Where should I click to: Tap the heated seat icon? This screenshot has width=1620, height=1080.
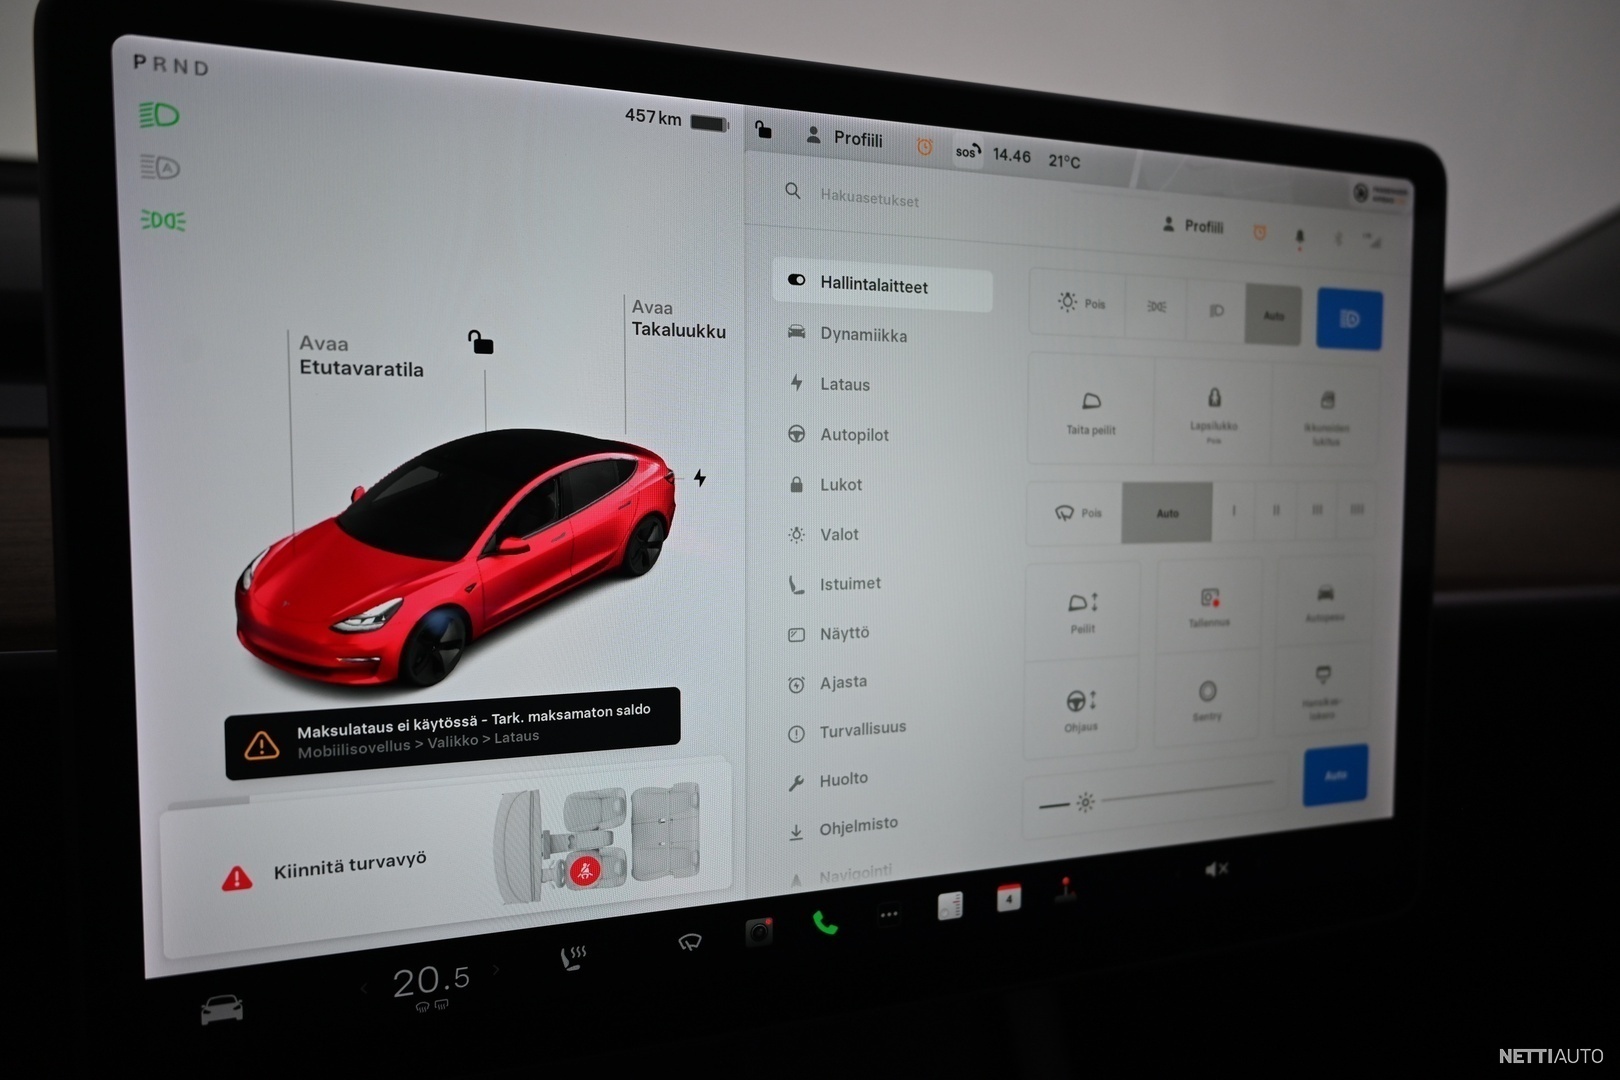tap(573, 958)
